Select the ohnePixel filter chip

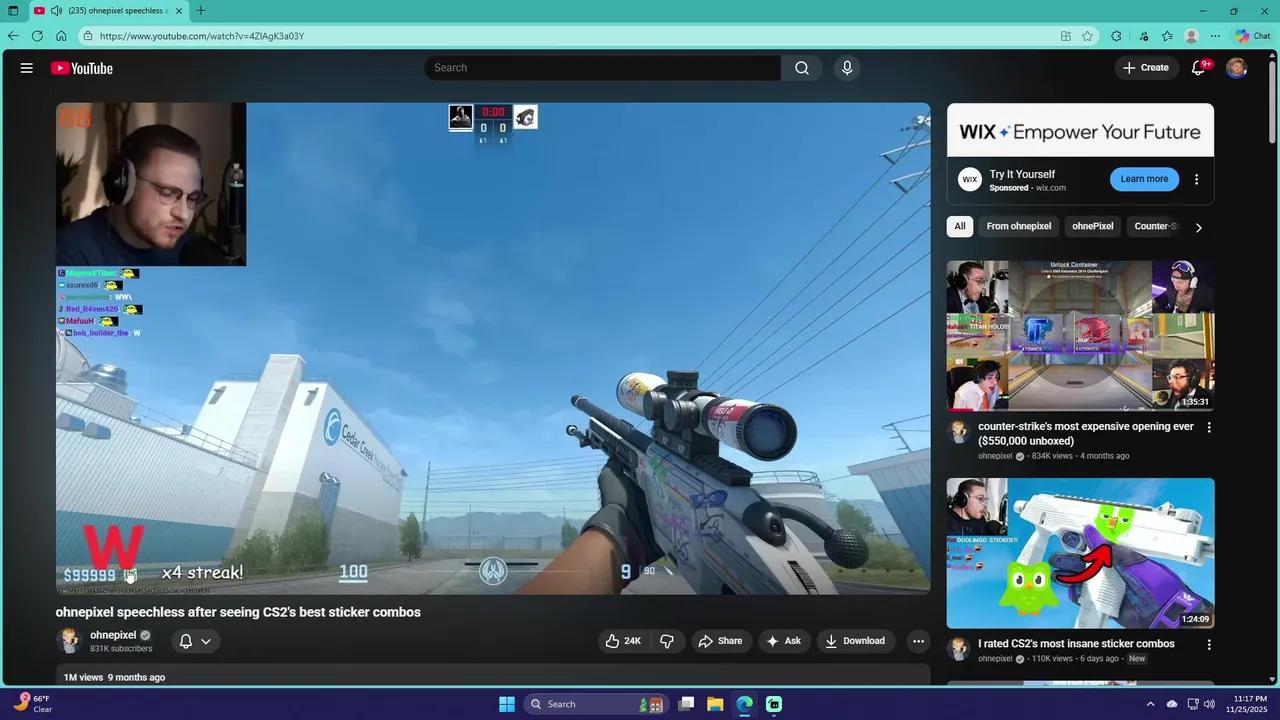pyautogui.click(x=1093, y=226)
